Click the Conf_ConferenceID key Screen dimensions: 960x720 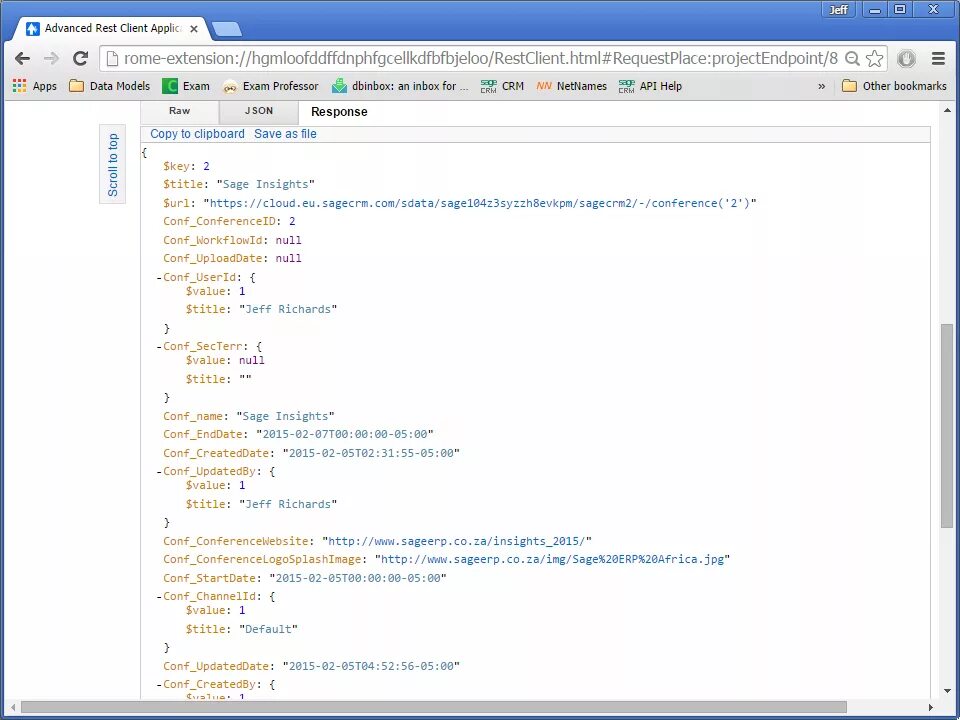(219, 221)
